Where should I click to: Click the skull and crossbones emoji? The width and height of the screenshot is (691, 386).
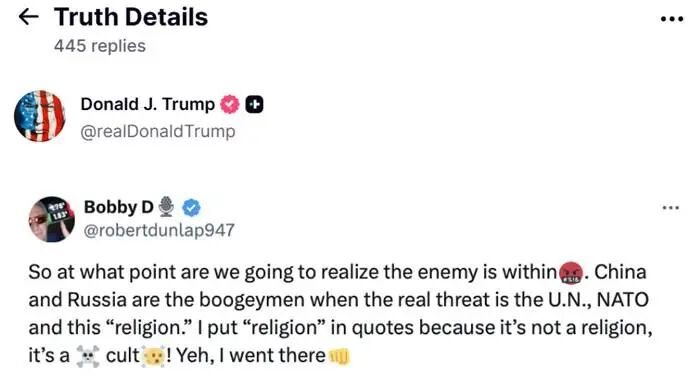[88, 356]
